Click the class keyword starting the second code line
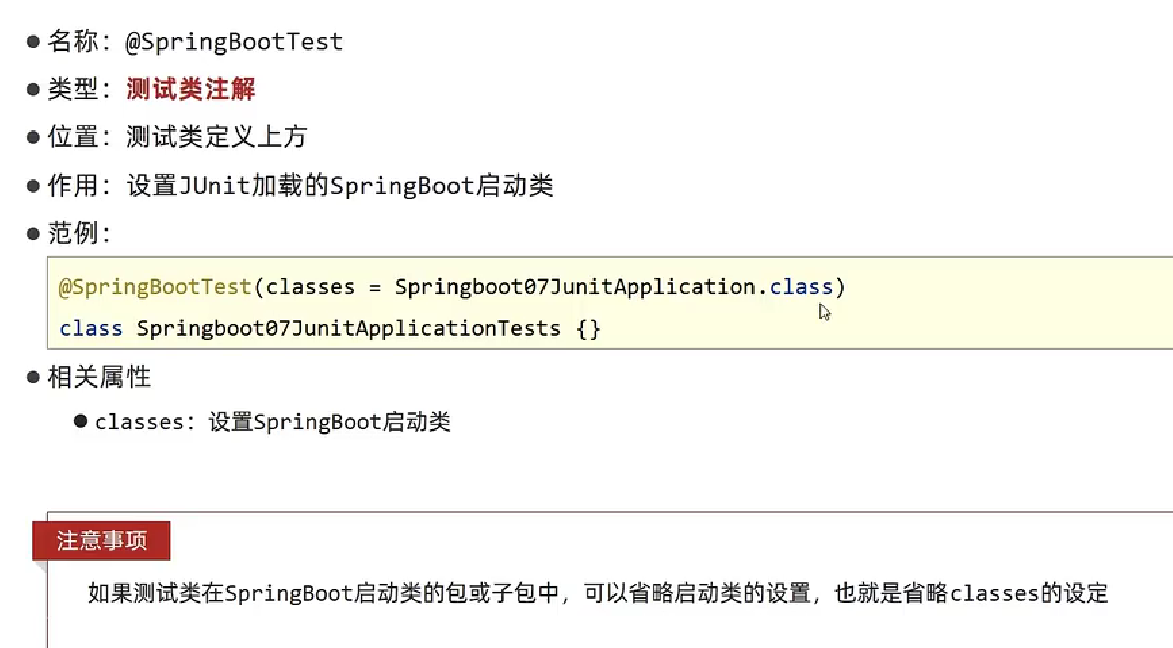Image resolution: width=1173 pixels, height=648 pixels. (91, 329)
